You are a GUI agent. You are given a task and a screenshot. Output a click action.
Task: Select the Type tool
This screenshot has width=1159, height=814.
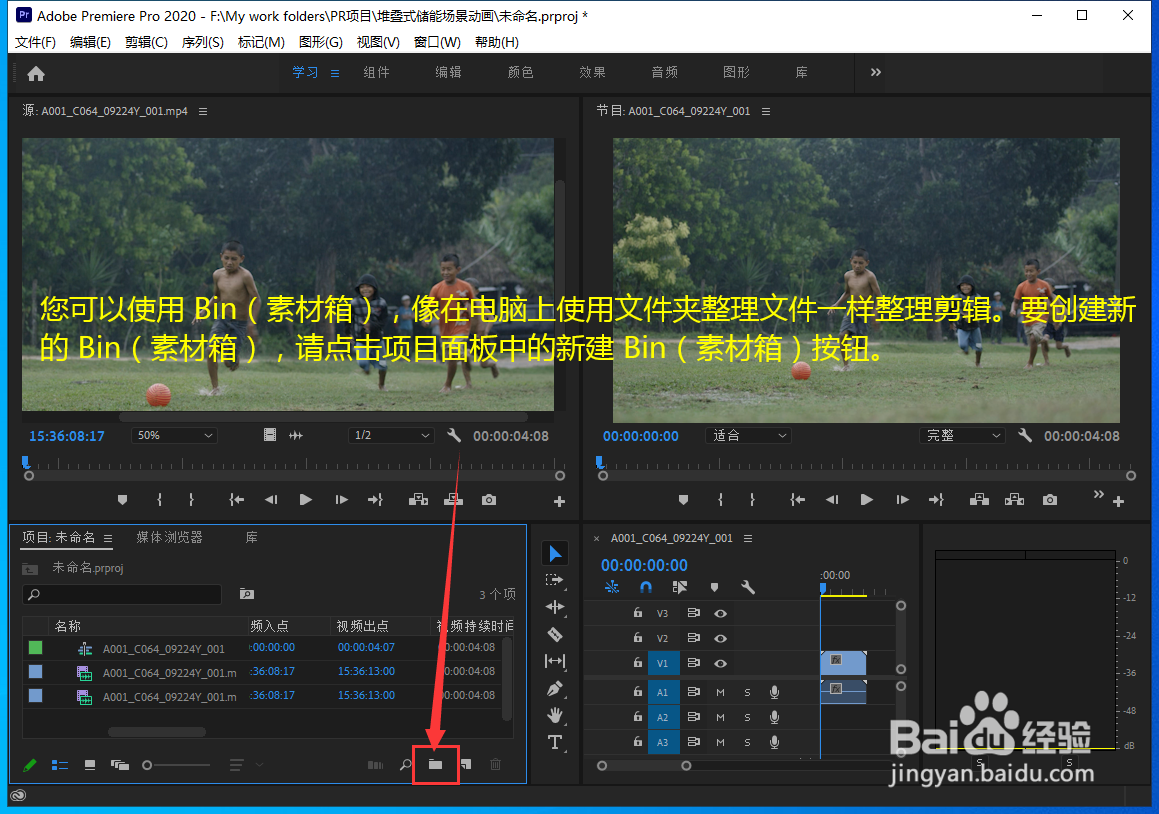click(555, 742)
